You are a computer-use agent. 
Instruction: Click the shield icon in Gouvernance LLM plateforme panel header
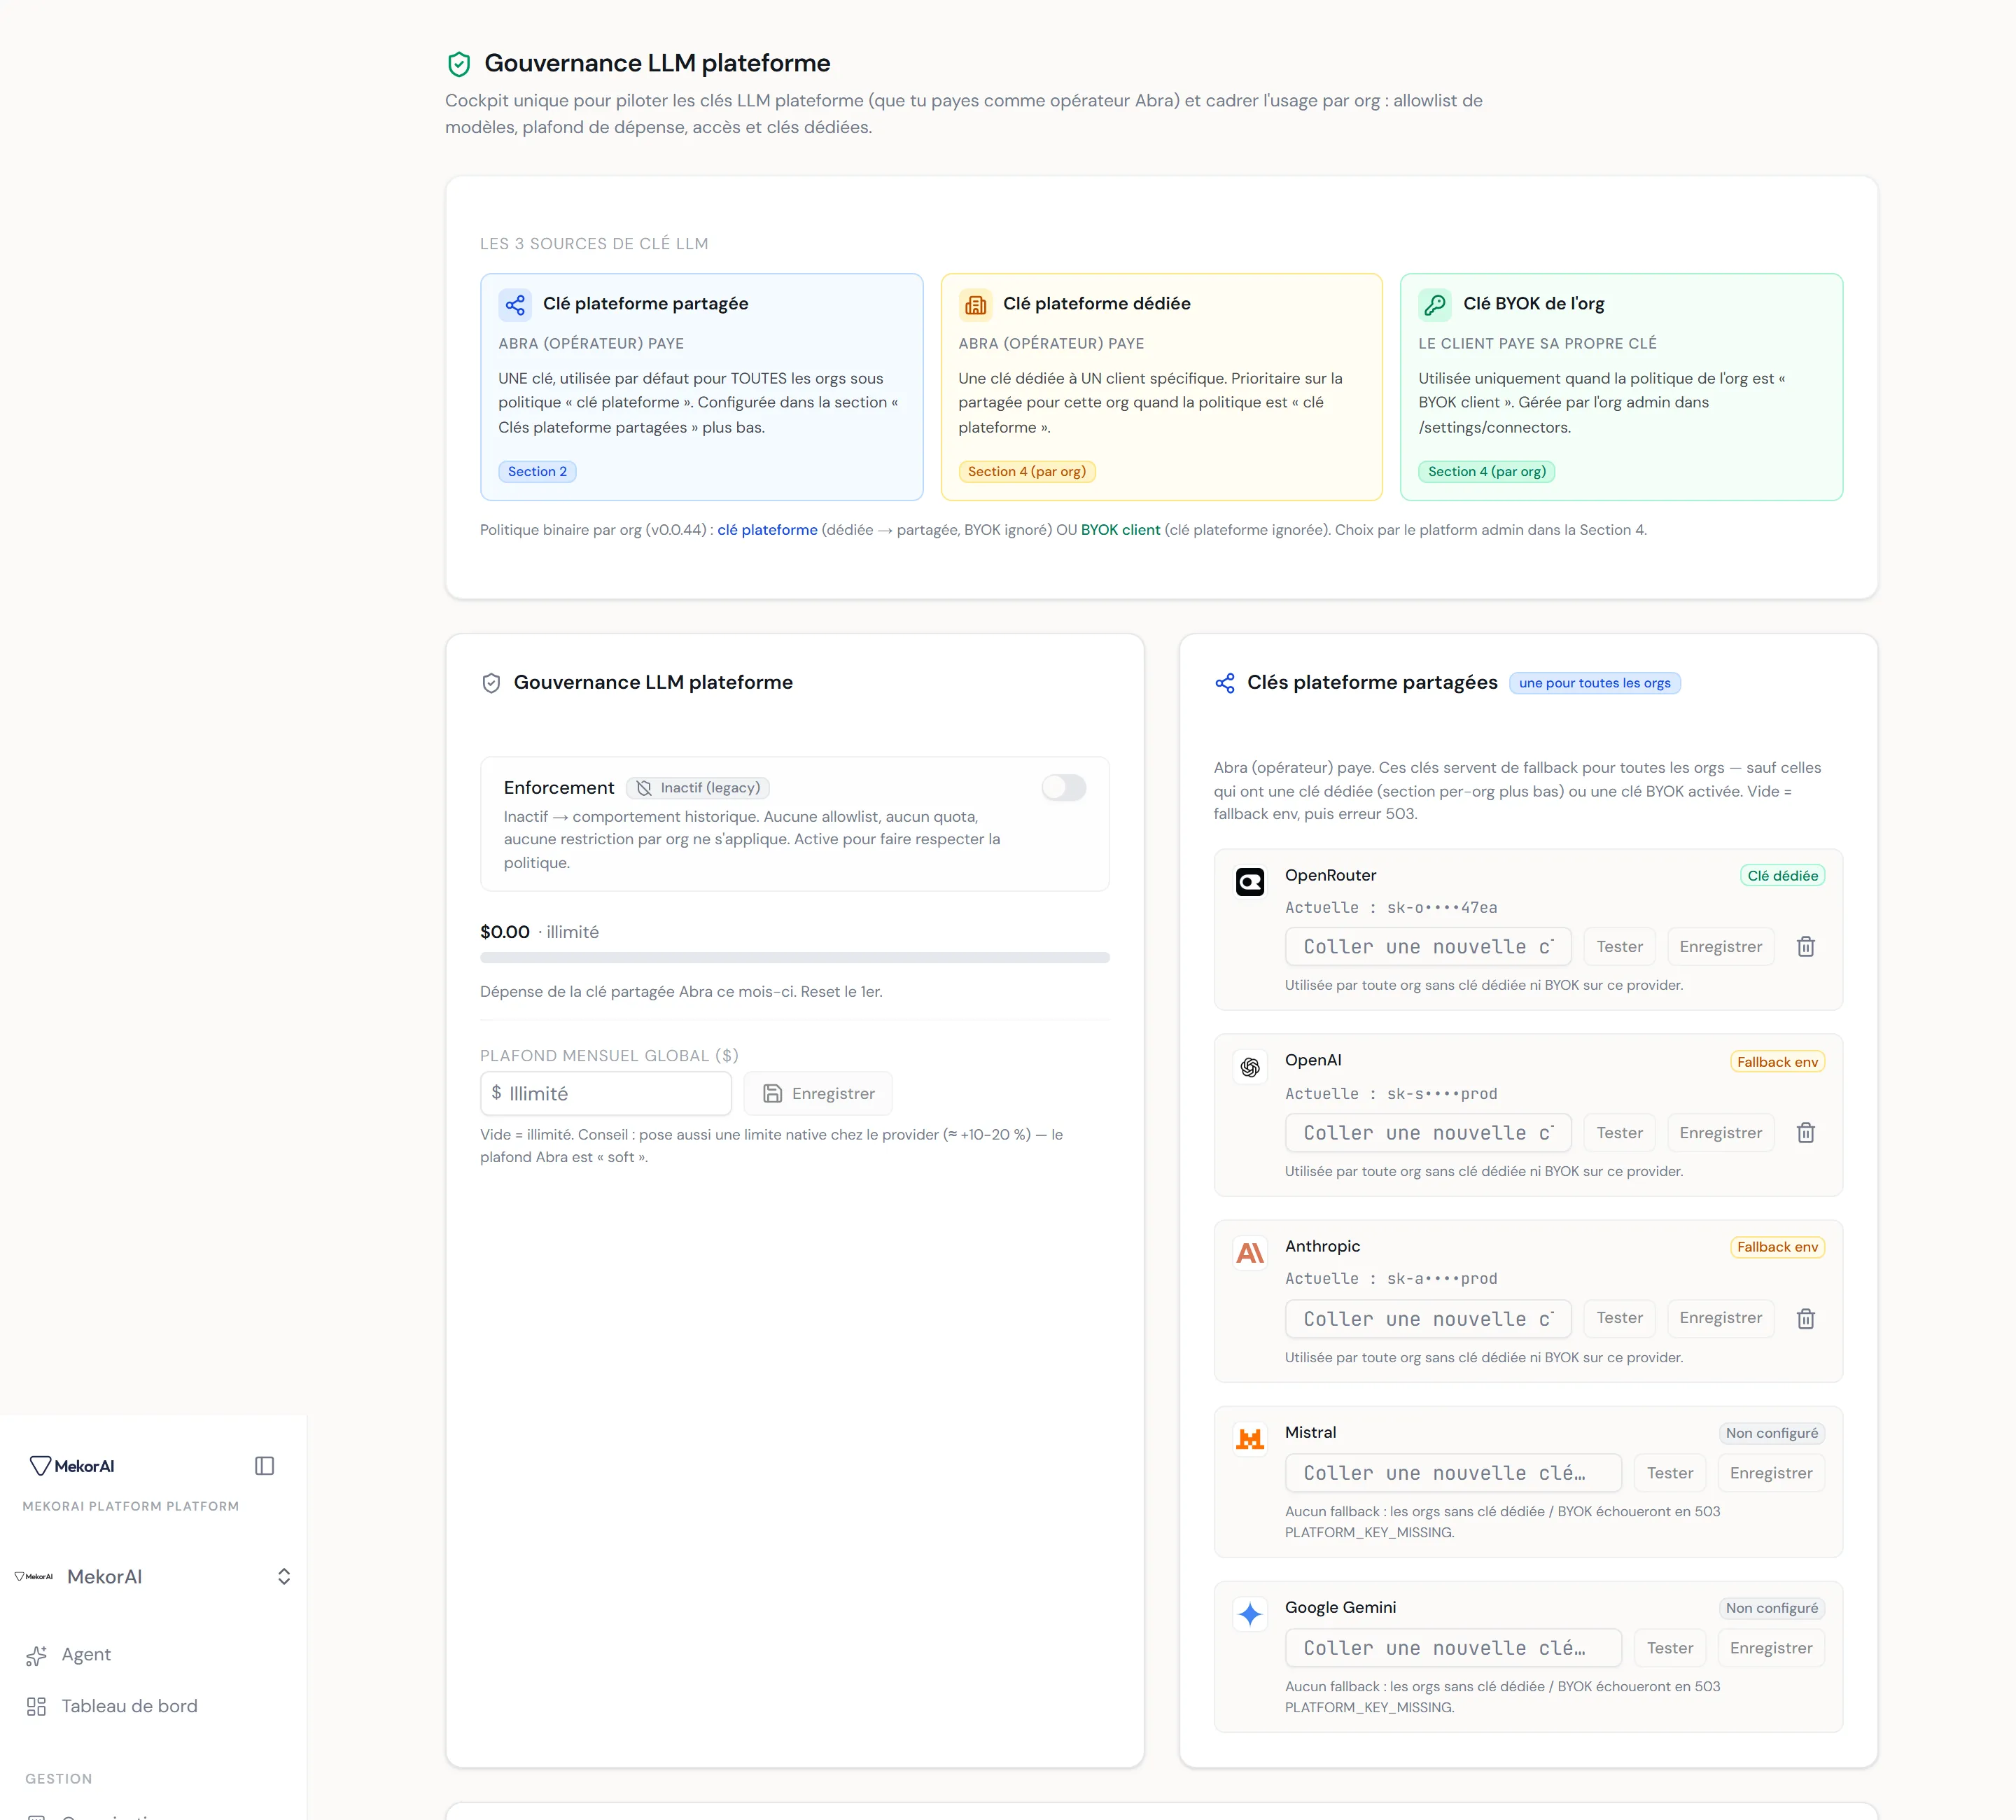(491, 683)
